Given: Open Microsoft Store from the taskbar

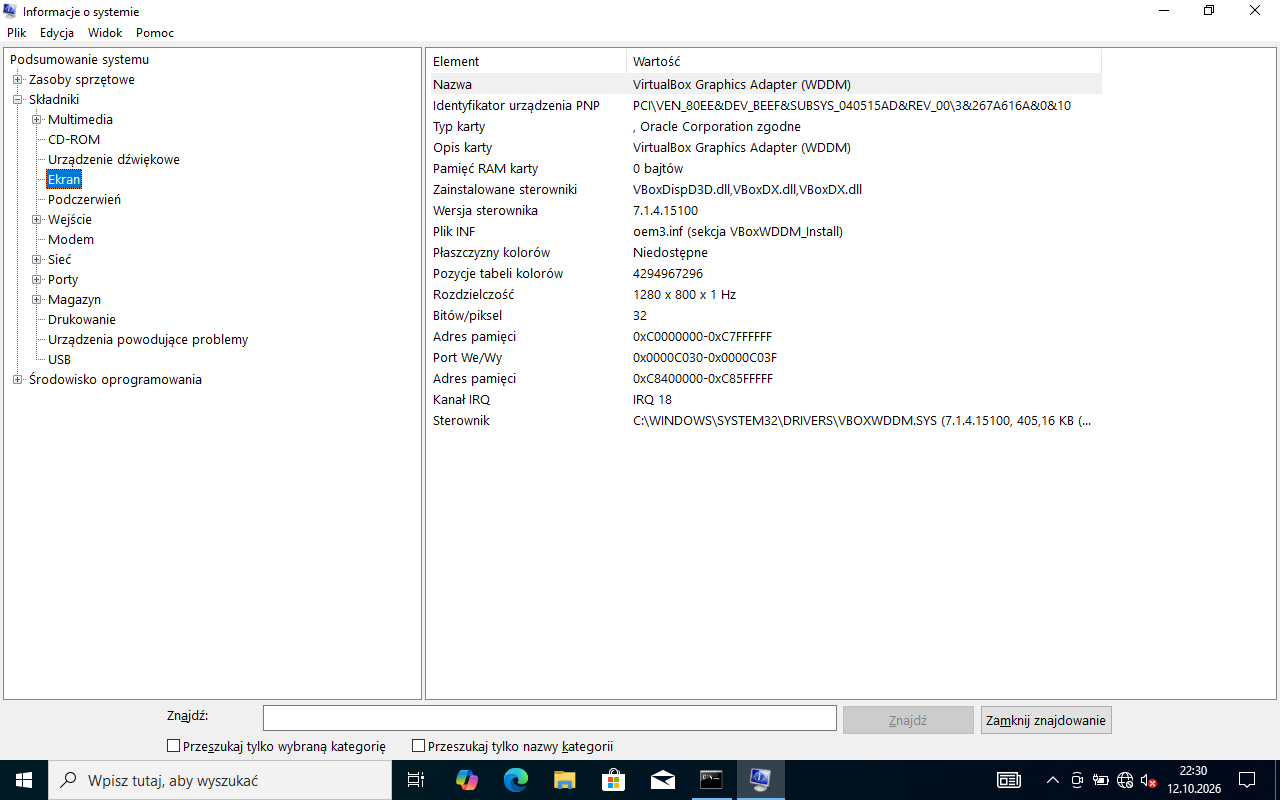Looking at the screenshot, I should click(613, 780).
